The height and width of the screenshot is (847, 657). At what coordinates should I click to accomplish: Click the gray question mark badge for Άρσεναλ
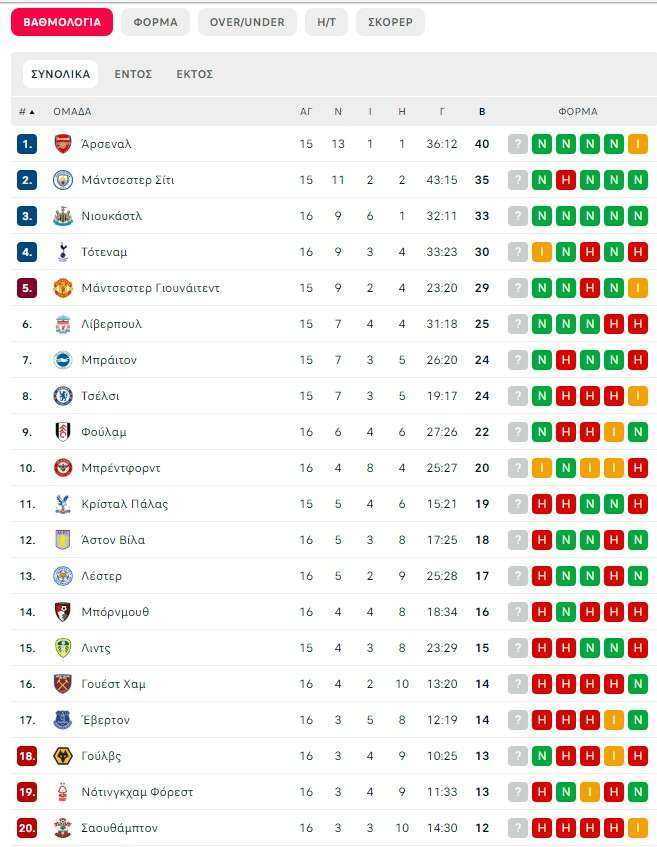click(x=518, y=144)
